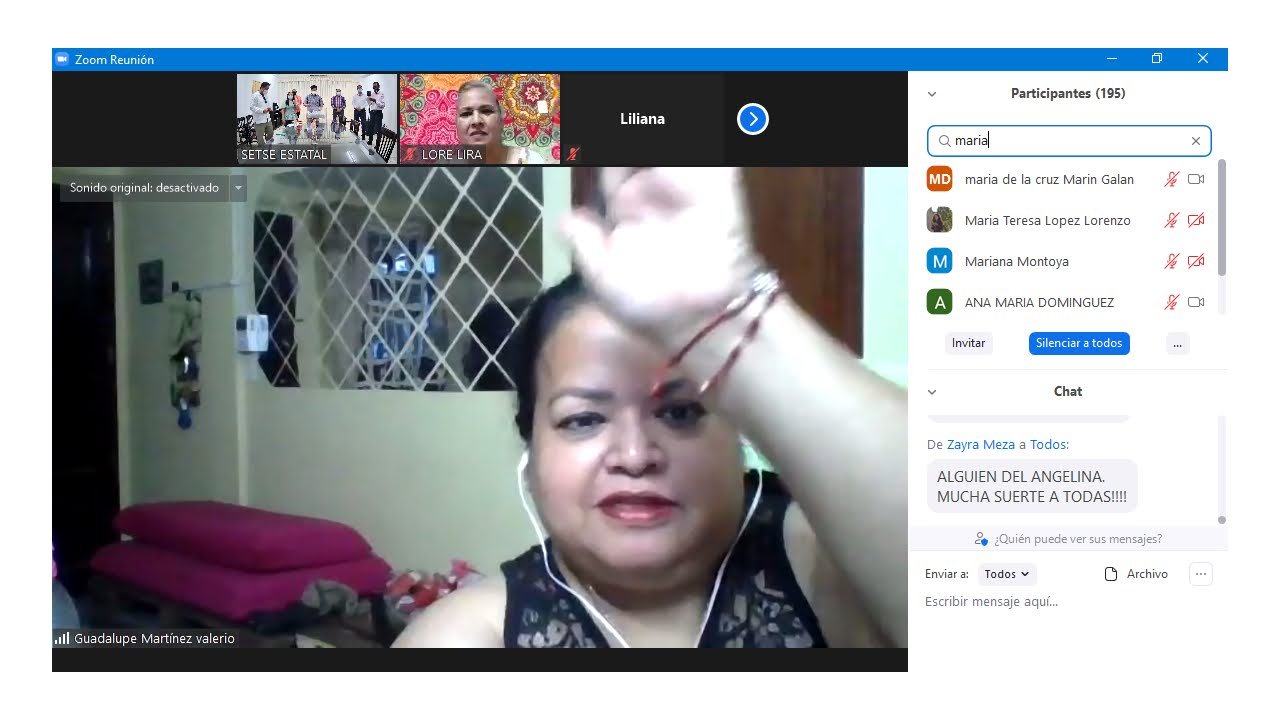Viewport: 1280px width, 720px height.
Task: Toggle Sonido original: desactivado button
Action: click(144, 187)
